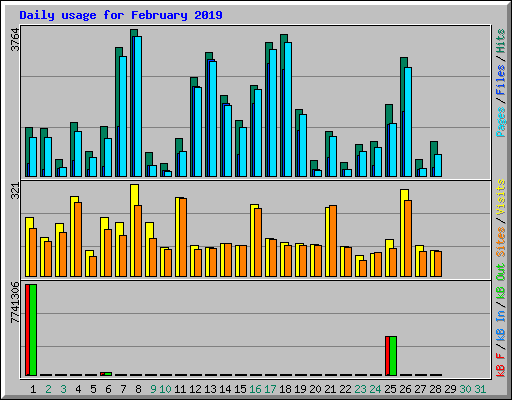Image resolution: width=512 pixels, height=400 pixels.
Task: Click the 'Daily usage for February 2019' title
Action: pyautogui.click(x=121, y=15)
